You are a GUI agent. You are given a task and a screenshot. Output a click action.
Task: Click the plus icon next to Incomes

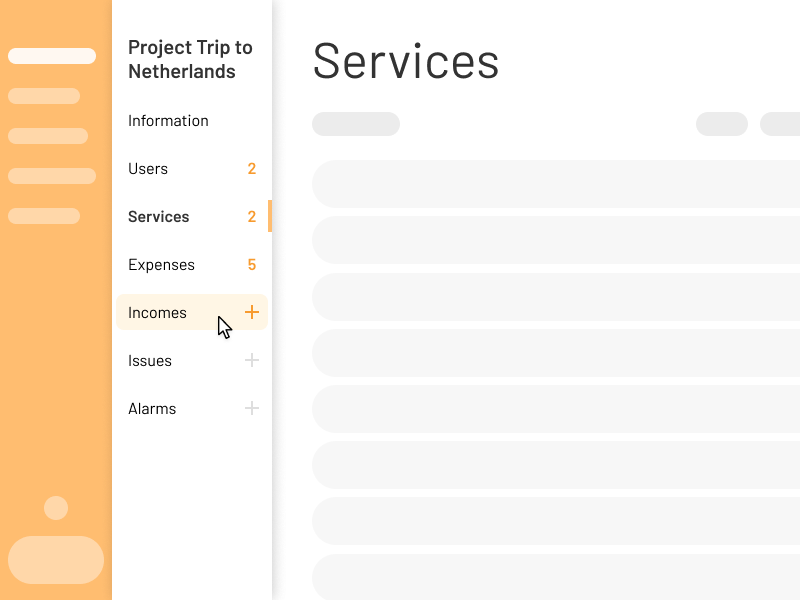pyautogui.click(x=252, y=312)
